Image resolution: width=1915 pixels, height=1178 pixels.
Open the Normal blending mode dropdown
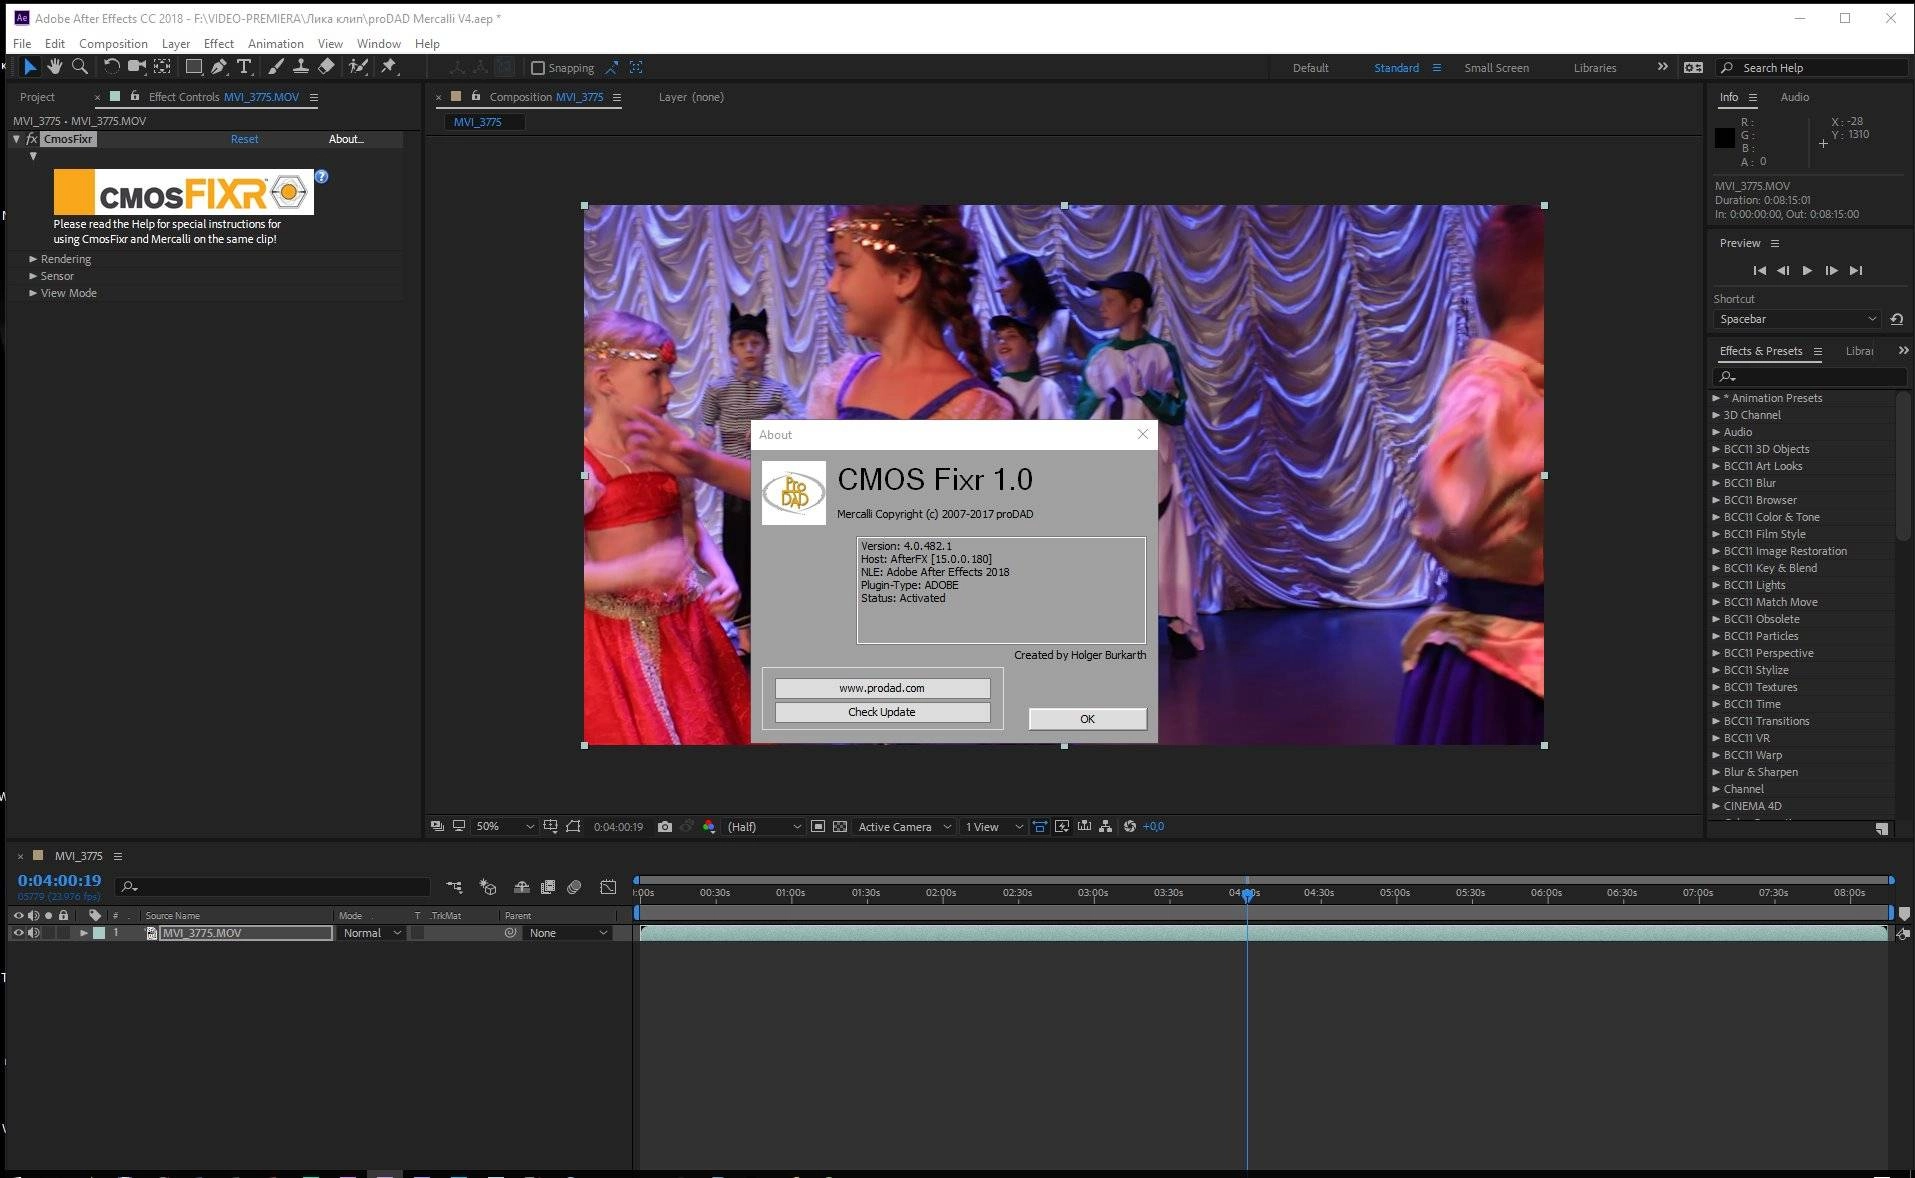[371, 933]
